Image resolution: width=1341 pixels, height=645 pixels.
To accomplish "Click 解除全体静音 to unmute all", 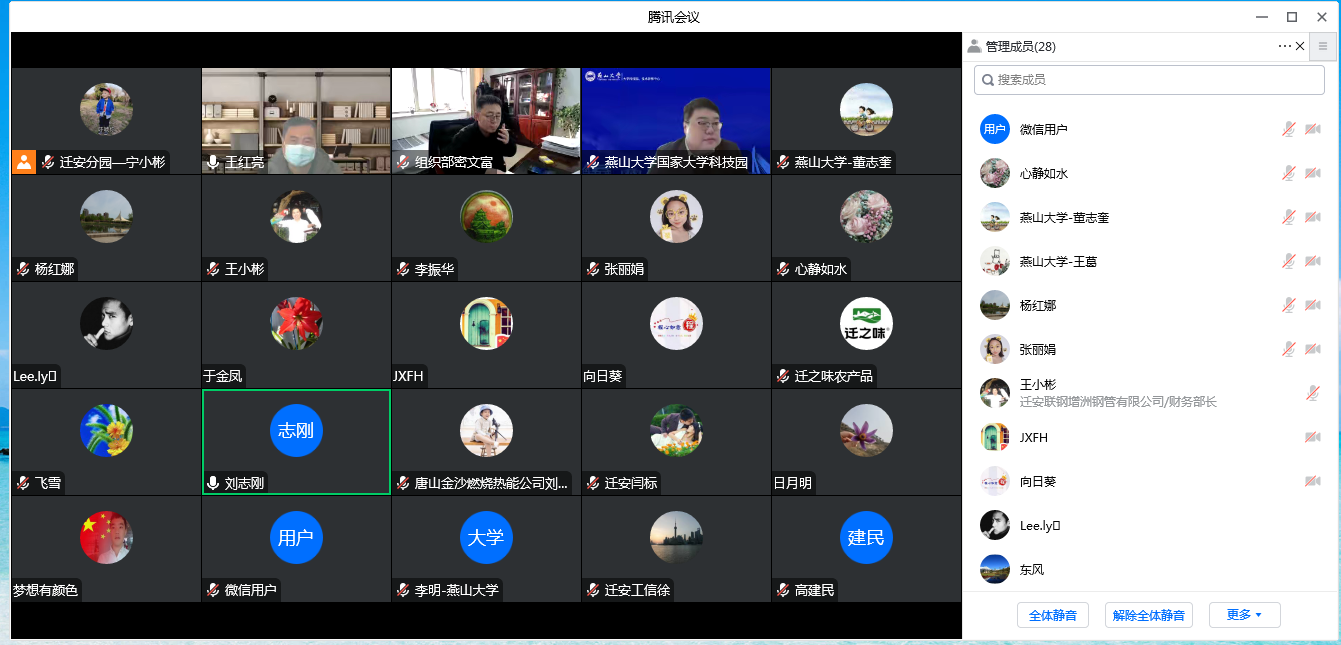I will point(1149,615).
